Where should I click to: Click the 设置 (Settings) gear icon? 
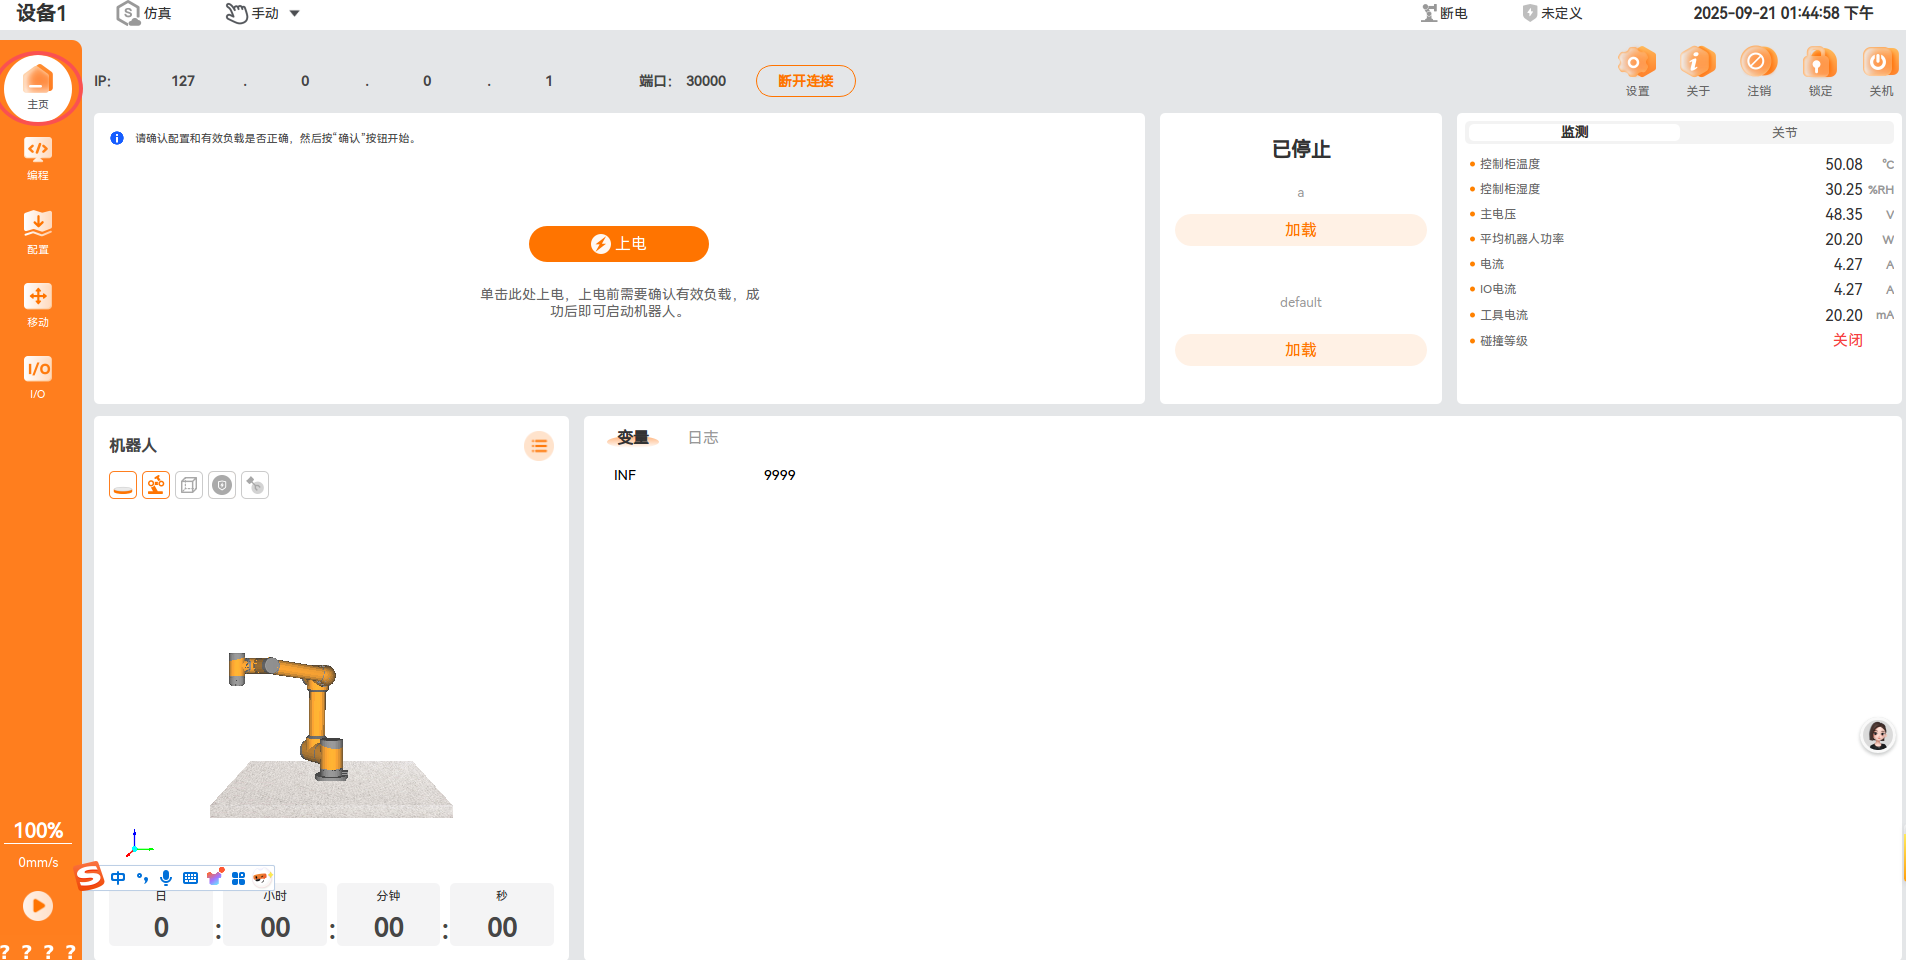[x=1637, y=70]
